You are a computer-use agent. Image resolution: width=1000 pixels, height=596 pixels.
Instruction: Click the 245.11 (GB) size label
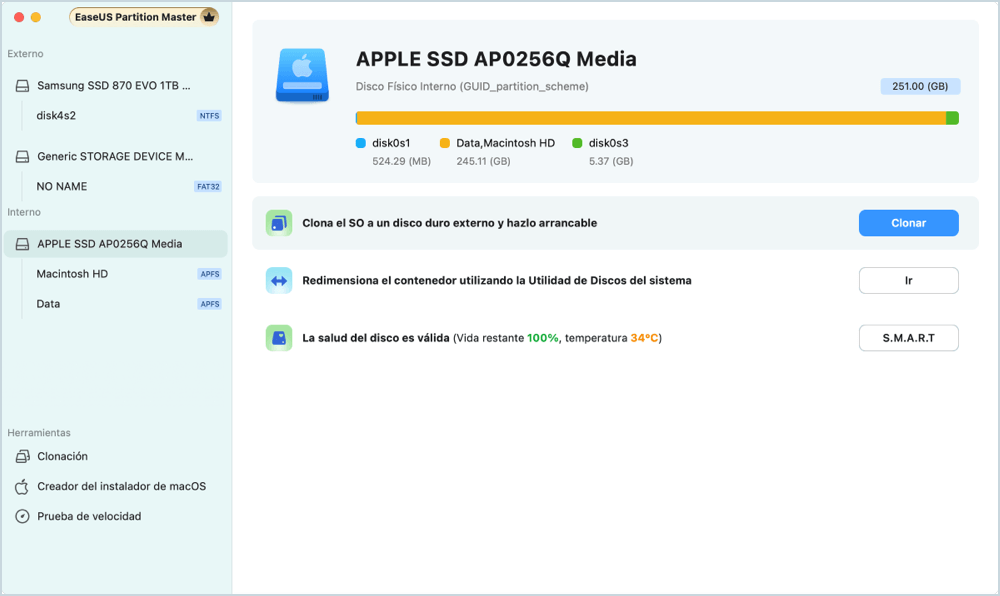pos(483,161)
